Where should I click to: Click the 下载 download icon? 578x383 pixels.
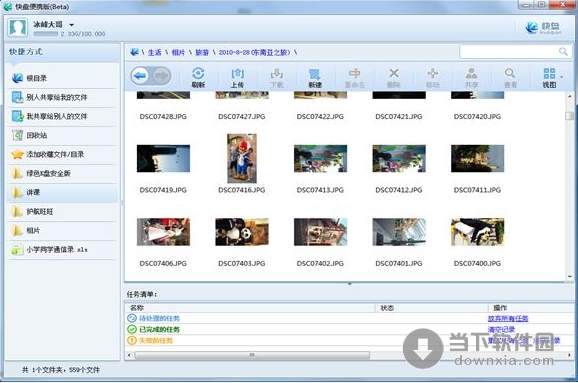[276, 73]
